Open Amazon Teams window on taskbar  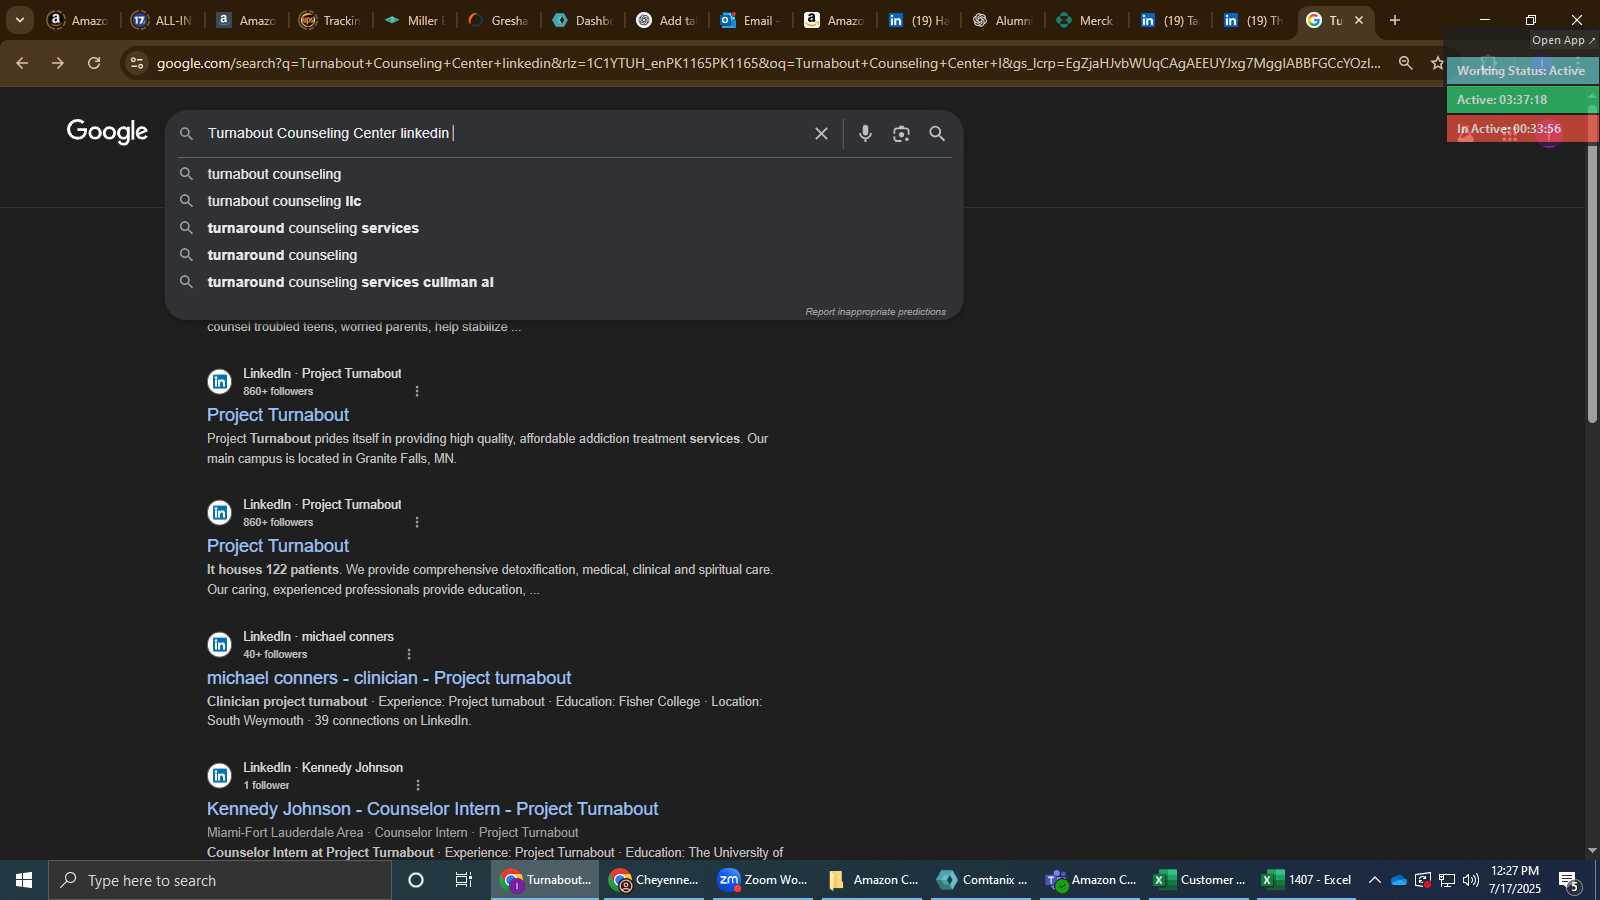tap(1092, 880)
